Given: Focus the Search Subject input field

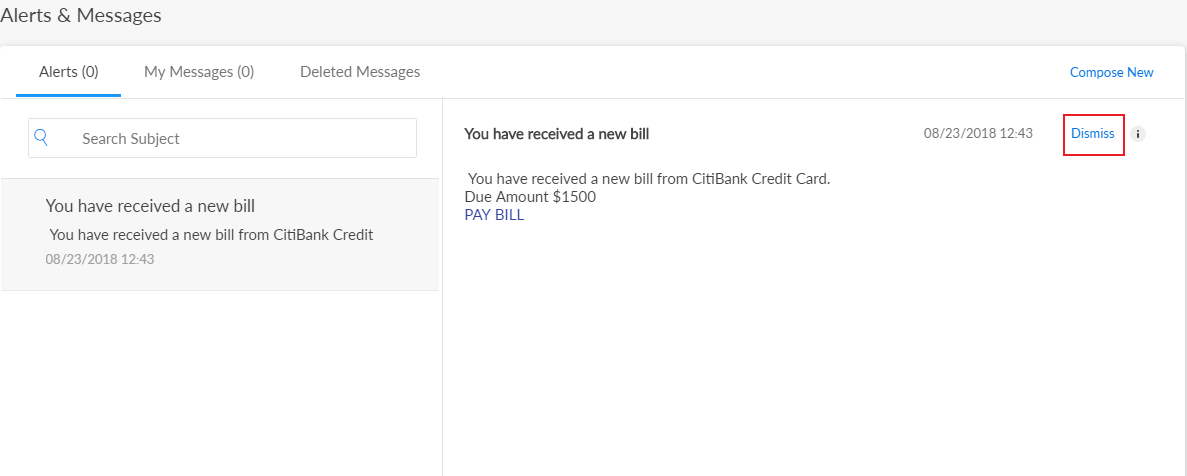Looking at the screenshot, I should [240, 138].
